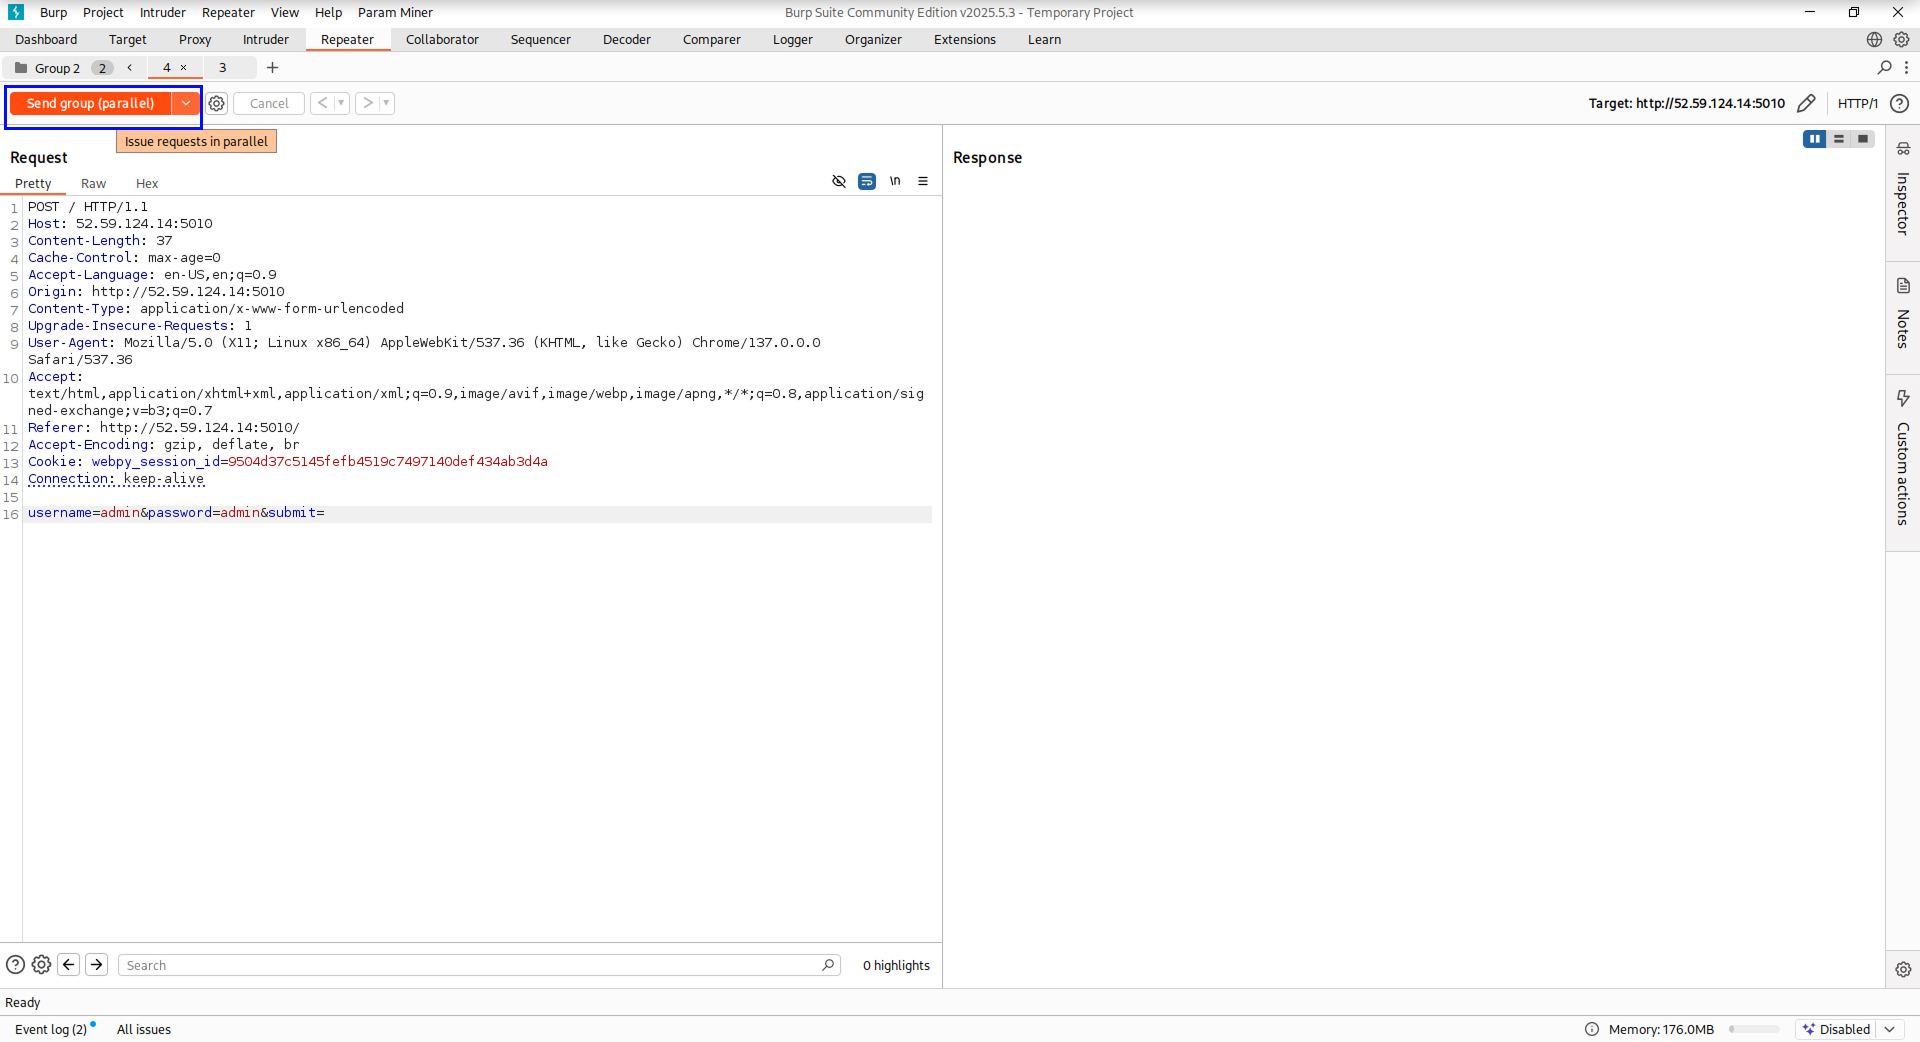Open Repeater help question icon
The width and height of the screenshot is (1920, 1042).
[x=1900, y=103]
